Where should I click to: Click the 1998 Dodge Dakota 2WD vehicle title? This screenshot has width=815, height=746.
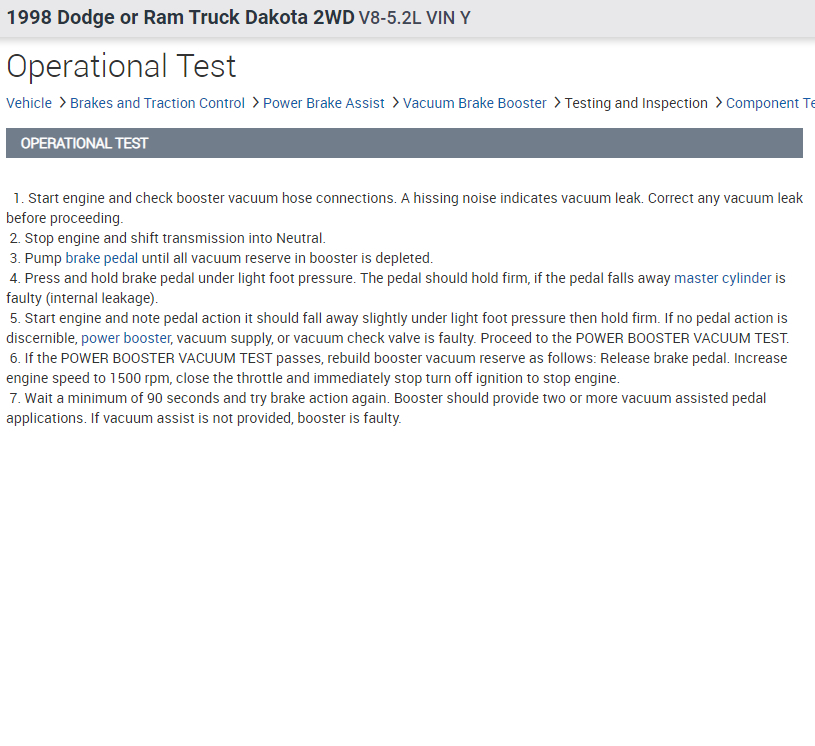[x=180, y=17]
